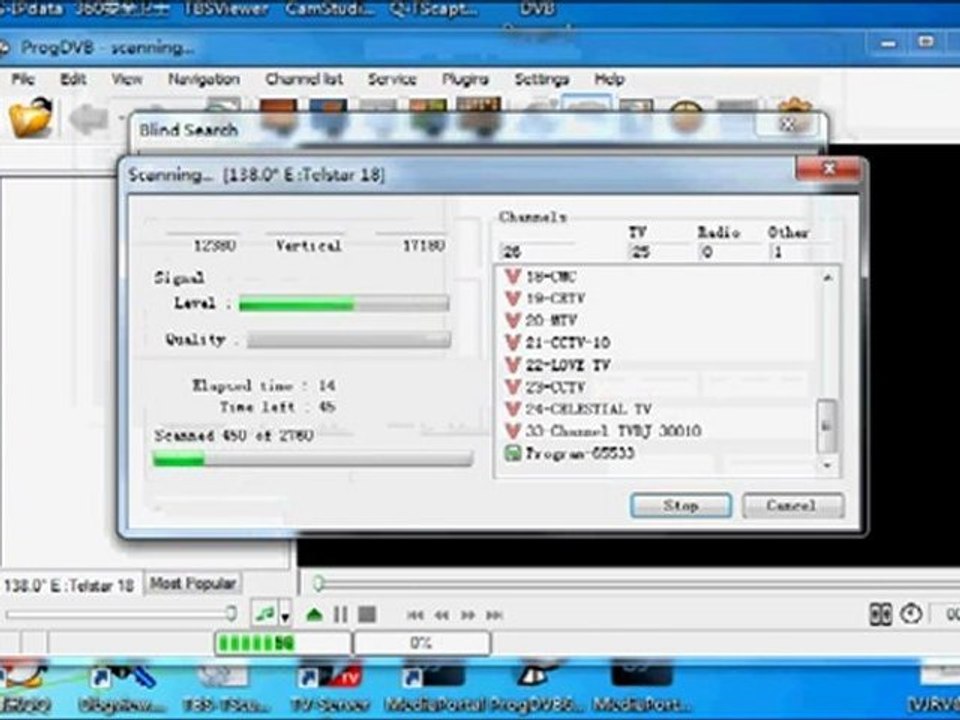Rewind playback
The width and height of the screenshot is (960, 720).
coord(441,615)
